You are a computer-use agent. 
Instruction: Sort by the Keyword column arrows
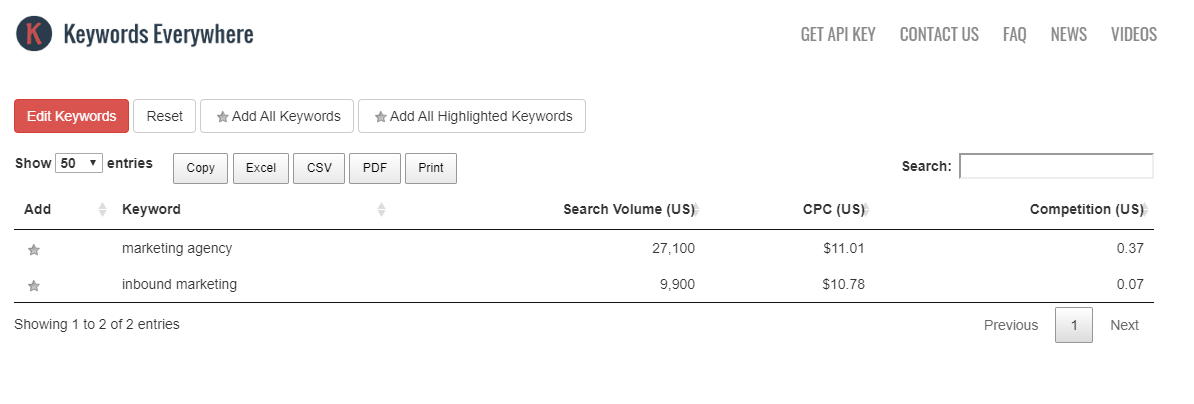click(381, 210)
